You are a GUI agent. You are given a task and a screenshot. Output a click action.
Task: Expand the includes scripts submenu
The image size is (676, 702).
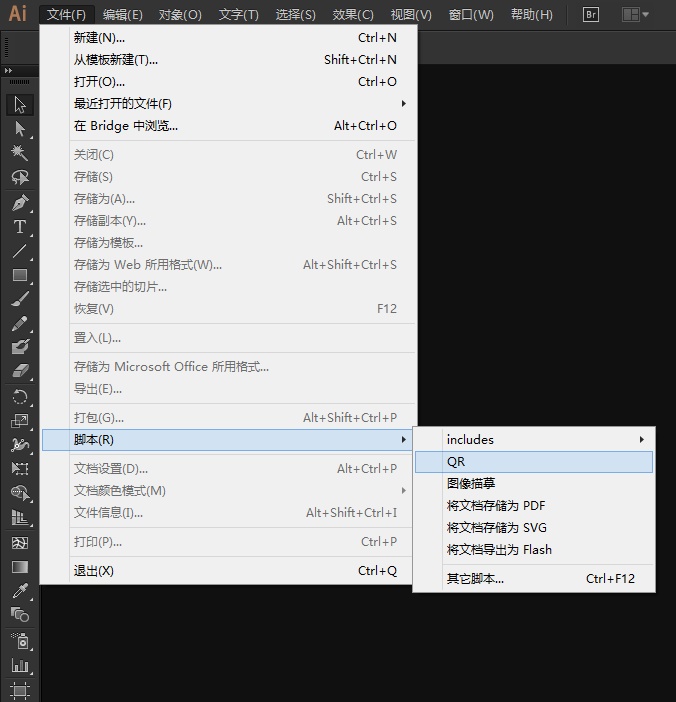pos(534,440)
